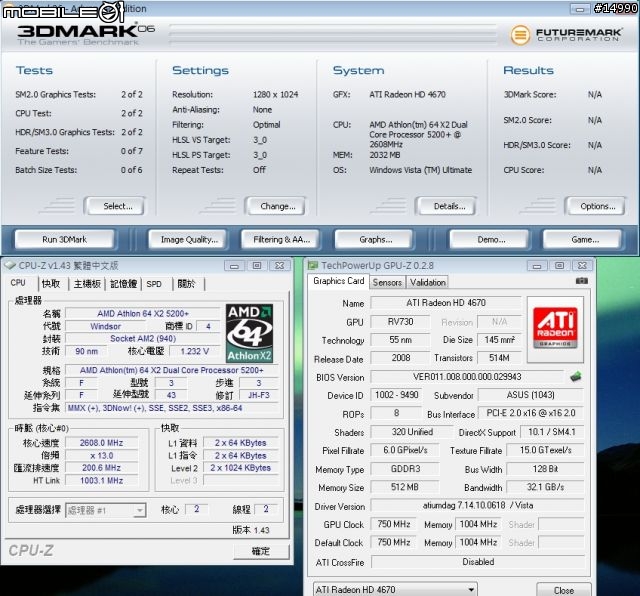Image resolution: width=640 pixels, height=596 pixels.
Task: Click the Close button in GPU-Z
Action: click(564, 590)
